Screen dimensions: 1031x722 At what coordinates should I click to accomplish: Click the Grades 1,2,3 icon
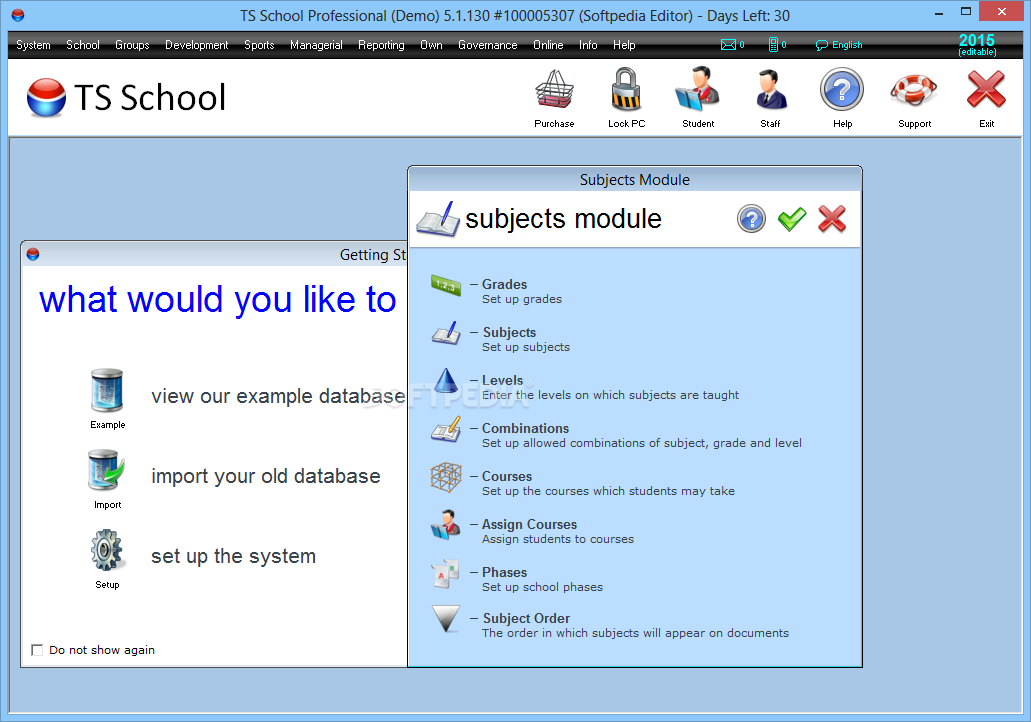click(446, 285)
